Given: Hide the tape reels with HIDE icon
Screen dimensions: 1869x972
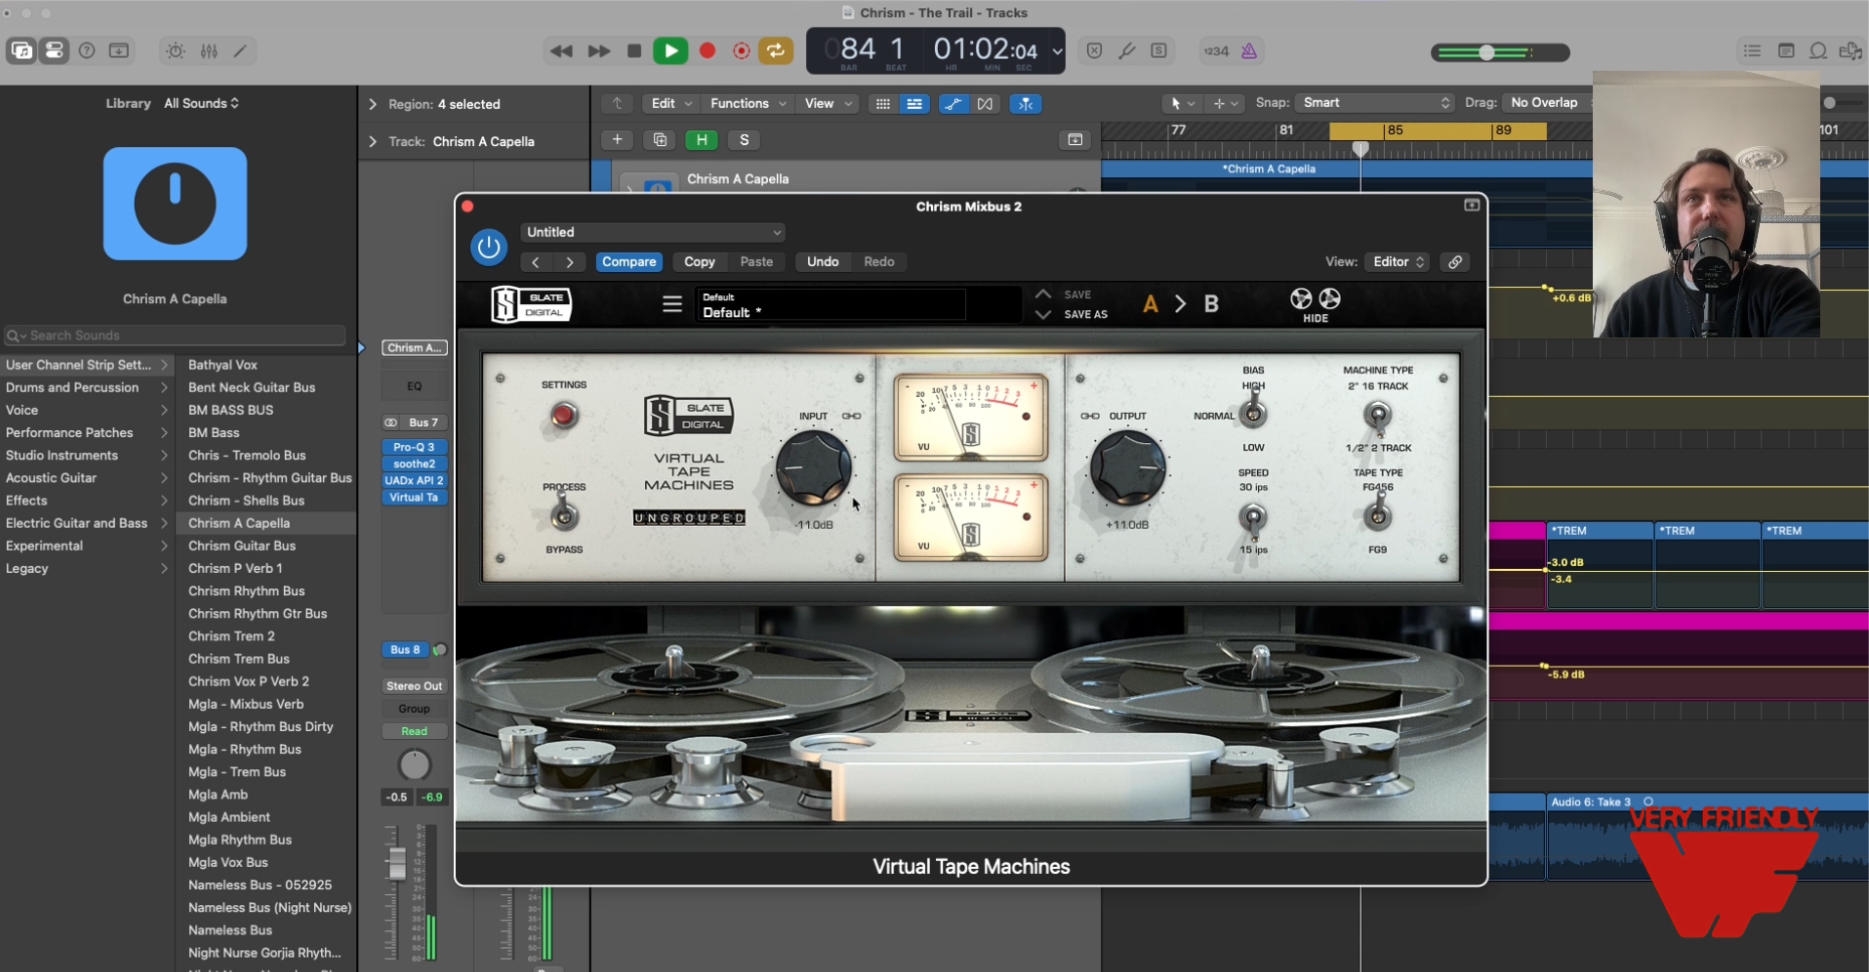Looking at the screenshot, I should (1315, 304).
